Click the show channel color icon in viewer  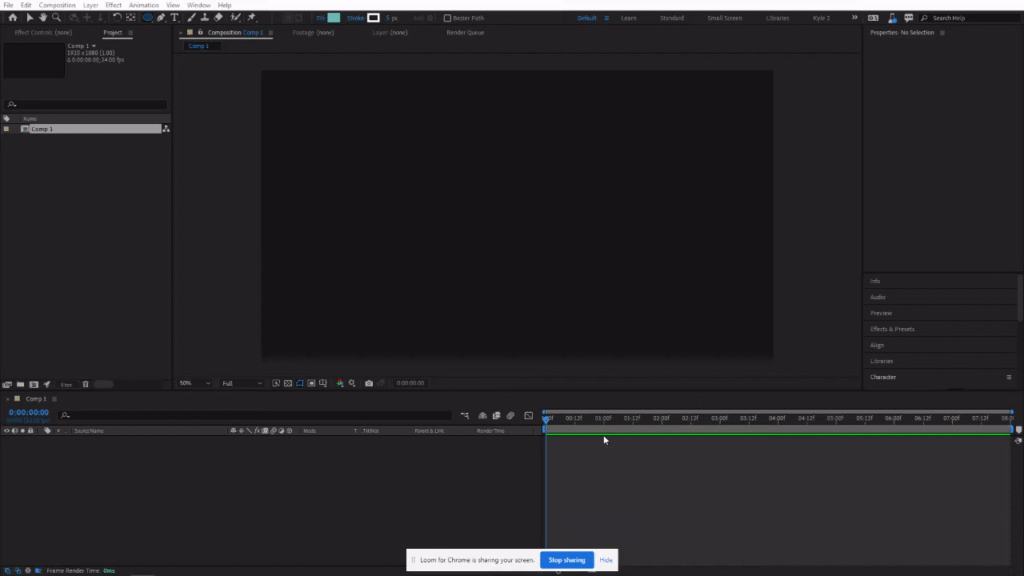point(340,383)
